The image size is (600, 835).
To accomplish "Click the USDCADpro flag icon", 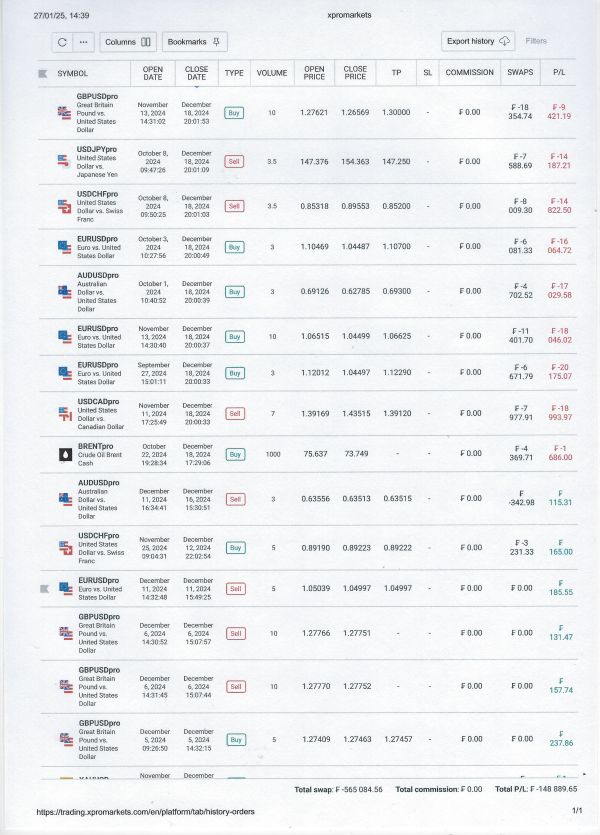I will pos(65,414).
